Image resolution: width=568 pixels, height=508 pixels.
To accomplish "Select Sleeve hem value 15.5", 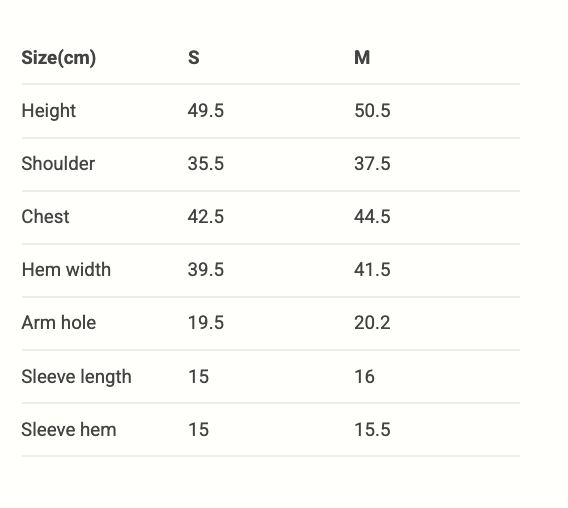I will click(372, 429).
